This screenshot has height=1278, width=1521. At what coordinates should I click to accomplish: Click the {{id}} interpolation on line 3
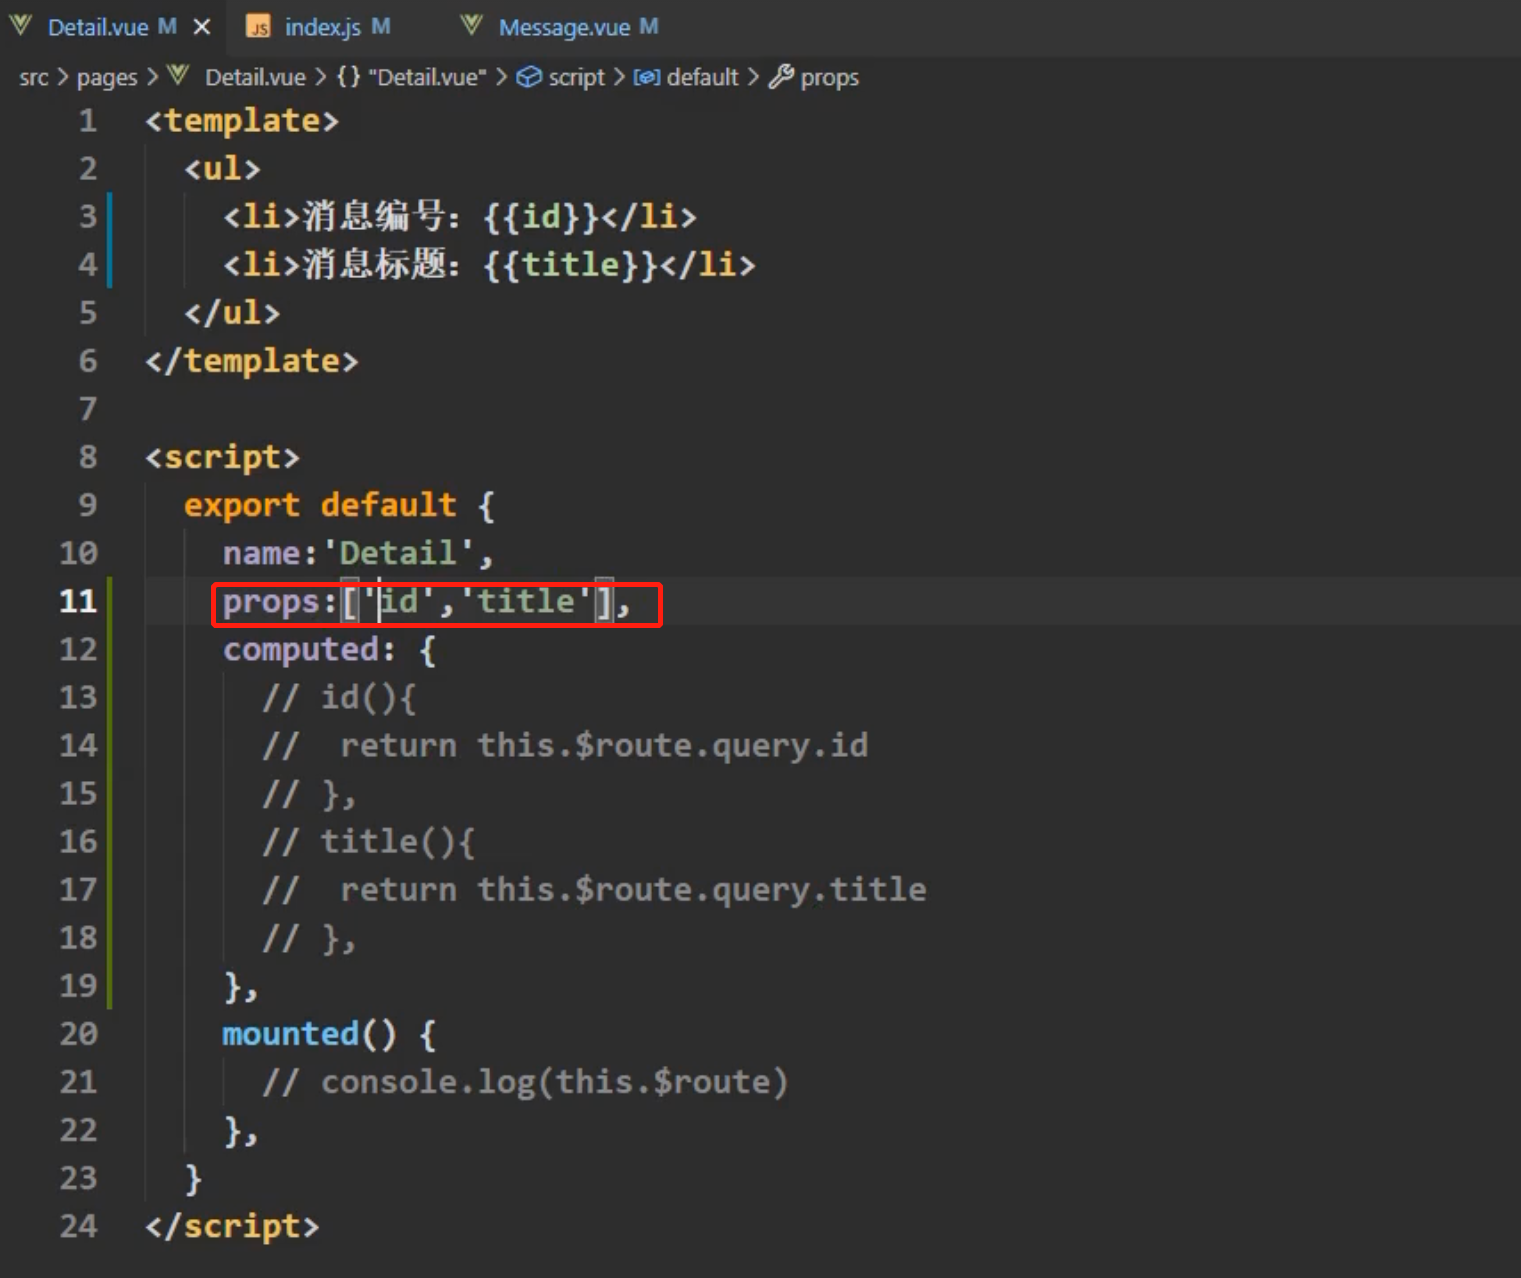click(x=541, y=217)
